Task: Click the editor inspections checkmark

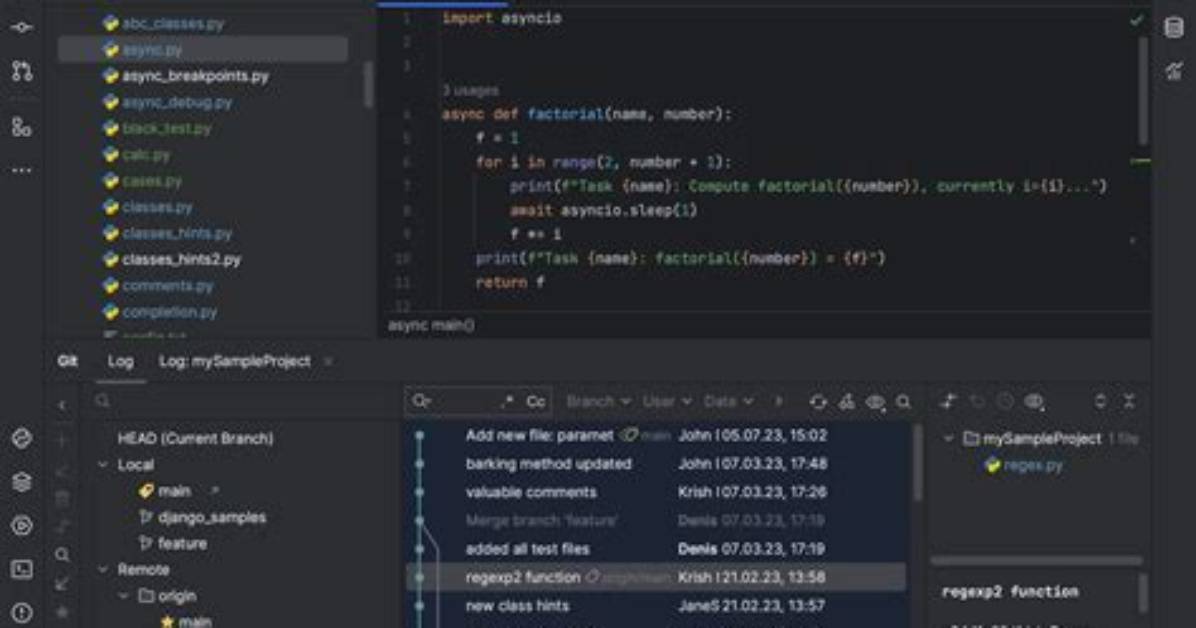Action: 1137,21
